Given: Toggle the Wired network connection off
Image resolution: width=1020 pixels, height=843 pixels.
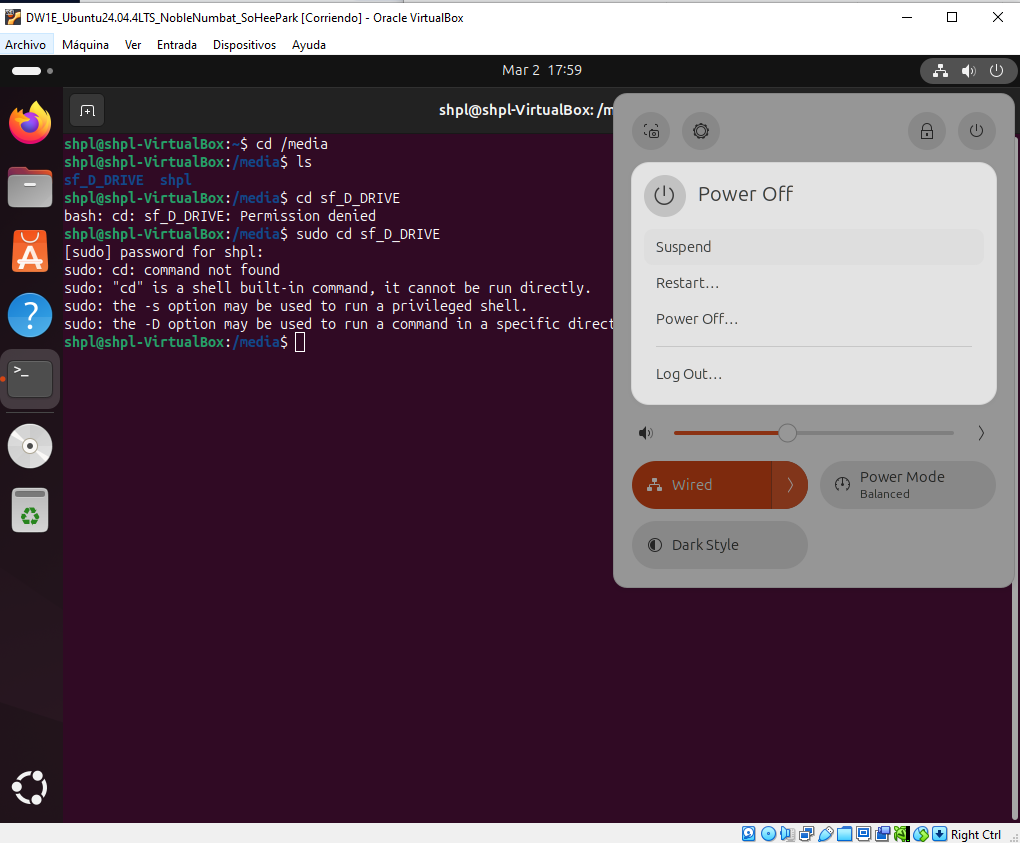Looking at the screenshot, I should click(702, 485).
